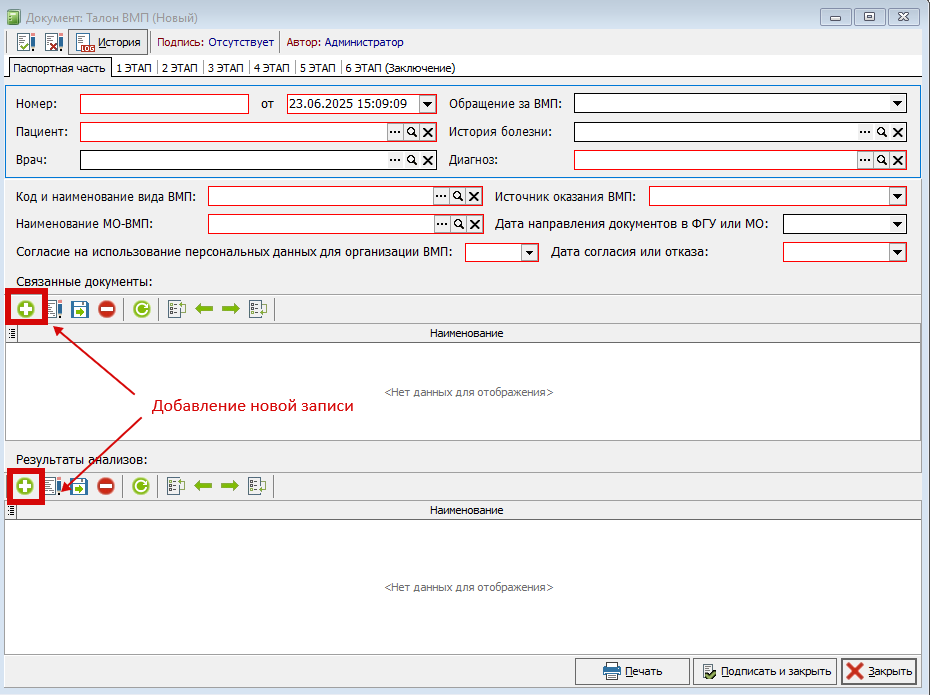Open the document date dropdown arrow
Viewport: 930px width, 695px height.
coord(427,104)
